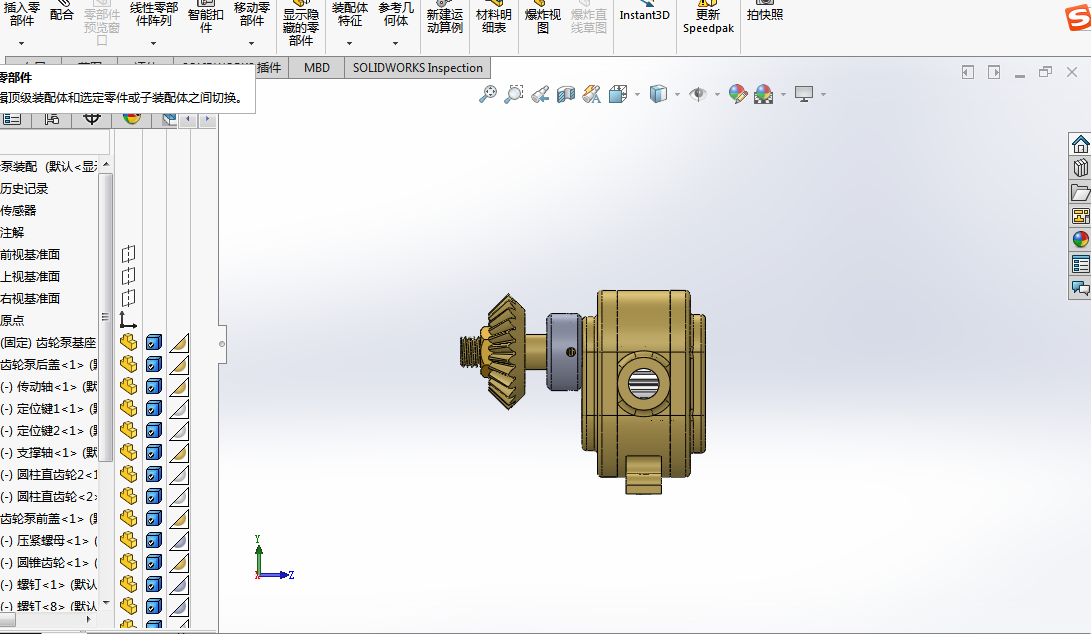Expand the View Settings monitor dropdown
1091x634 pixels.
click(x=823, y=94)
